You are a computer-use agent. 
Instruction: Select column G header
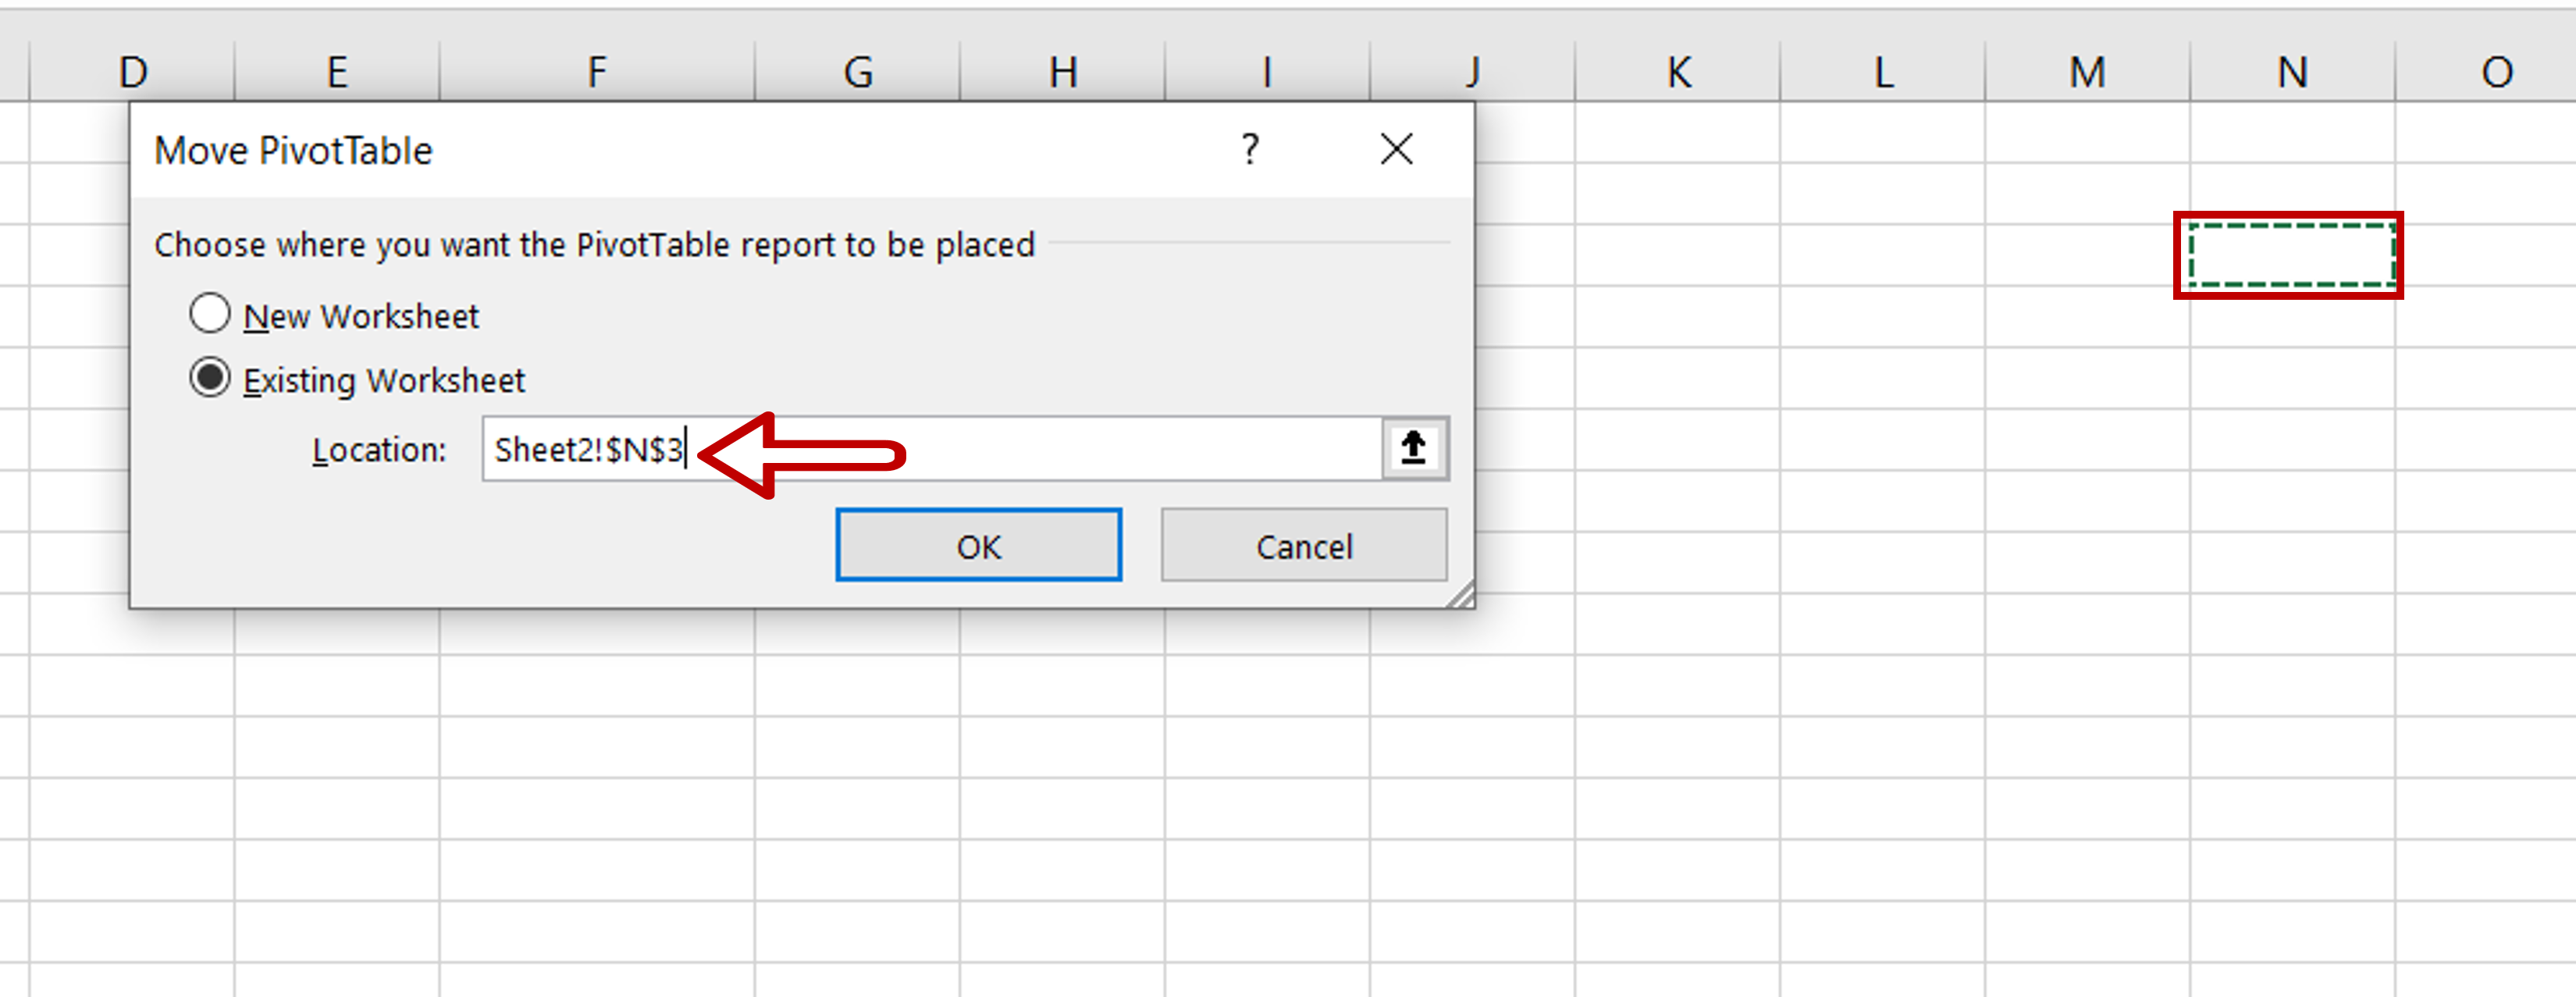(857, 71)
